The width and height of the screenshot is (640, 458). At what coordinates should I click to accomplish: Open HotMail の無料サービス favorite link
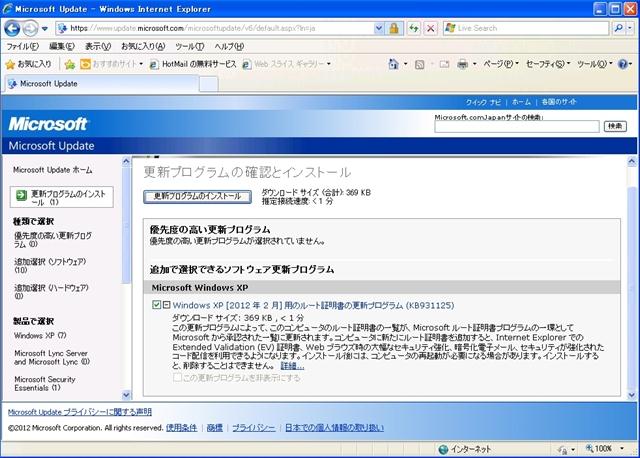click(x=193, y=64)
